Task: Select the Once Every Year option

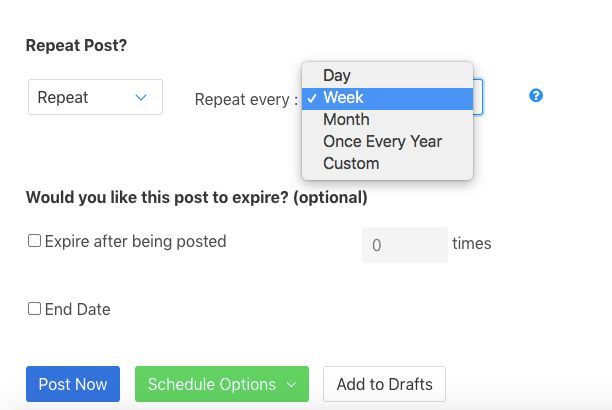Action: tap(382, 142)
